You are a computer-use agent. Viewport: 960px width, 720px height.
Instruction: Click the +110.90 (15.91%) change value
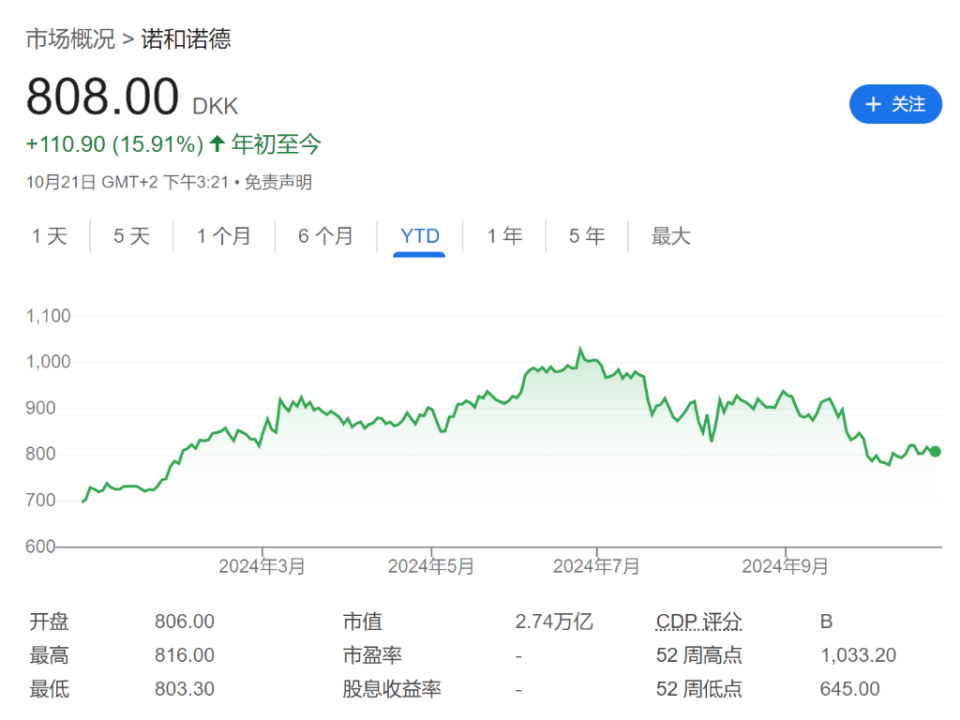[114, 144]
